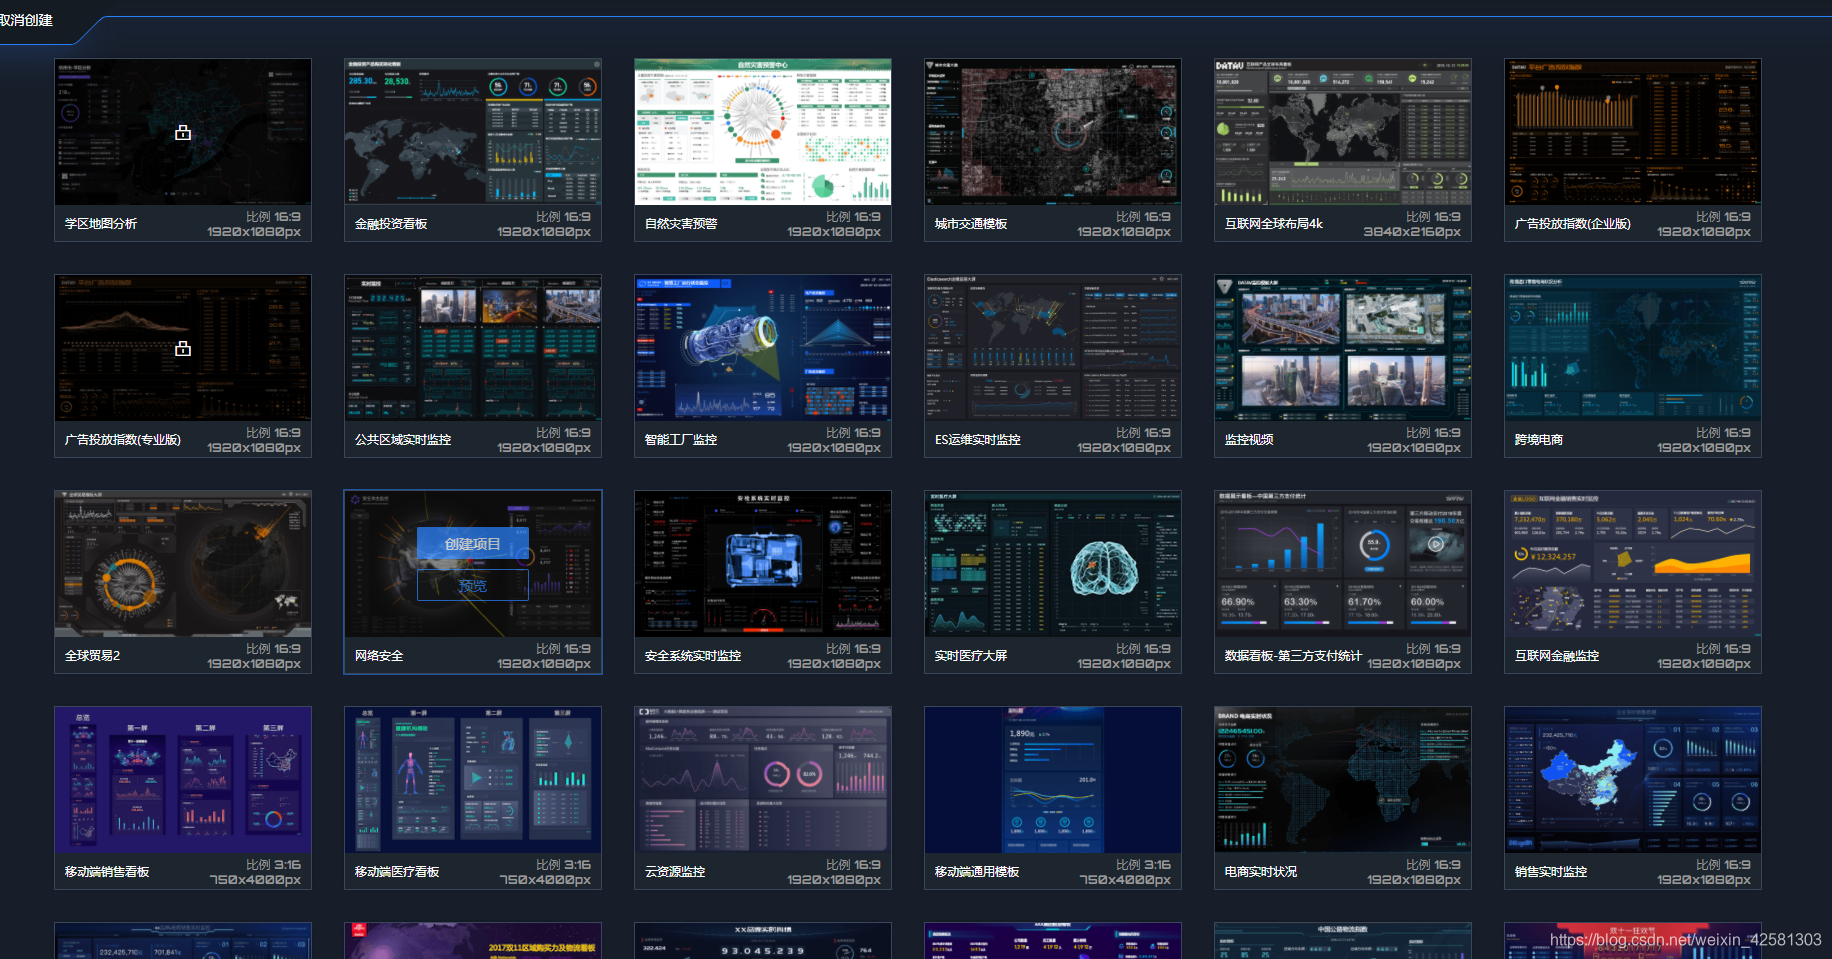Click the ES运维实时监控 title text
1832x959 pixels.
[x=978, y=440]
